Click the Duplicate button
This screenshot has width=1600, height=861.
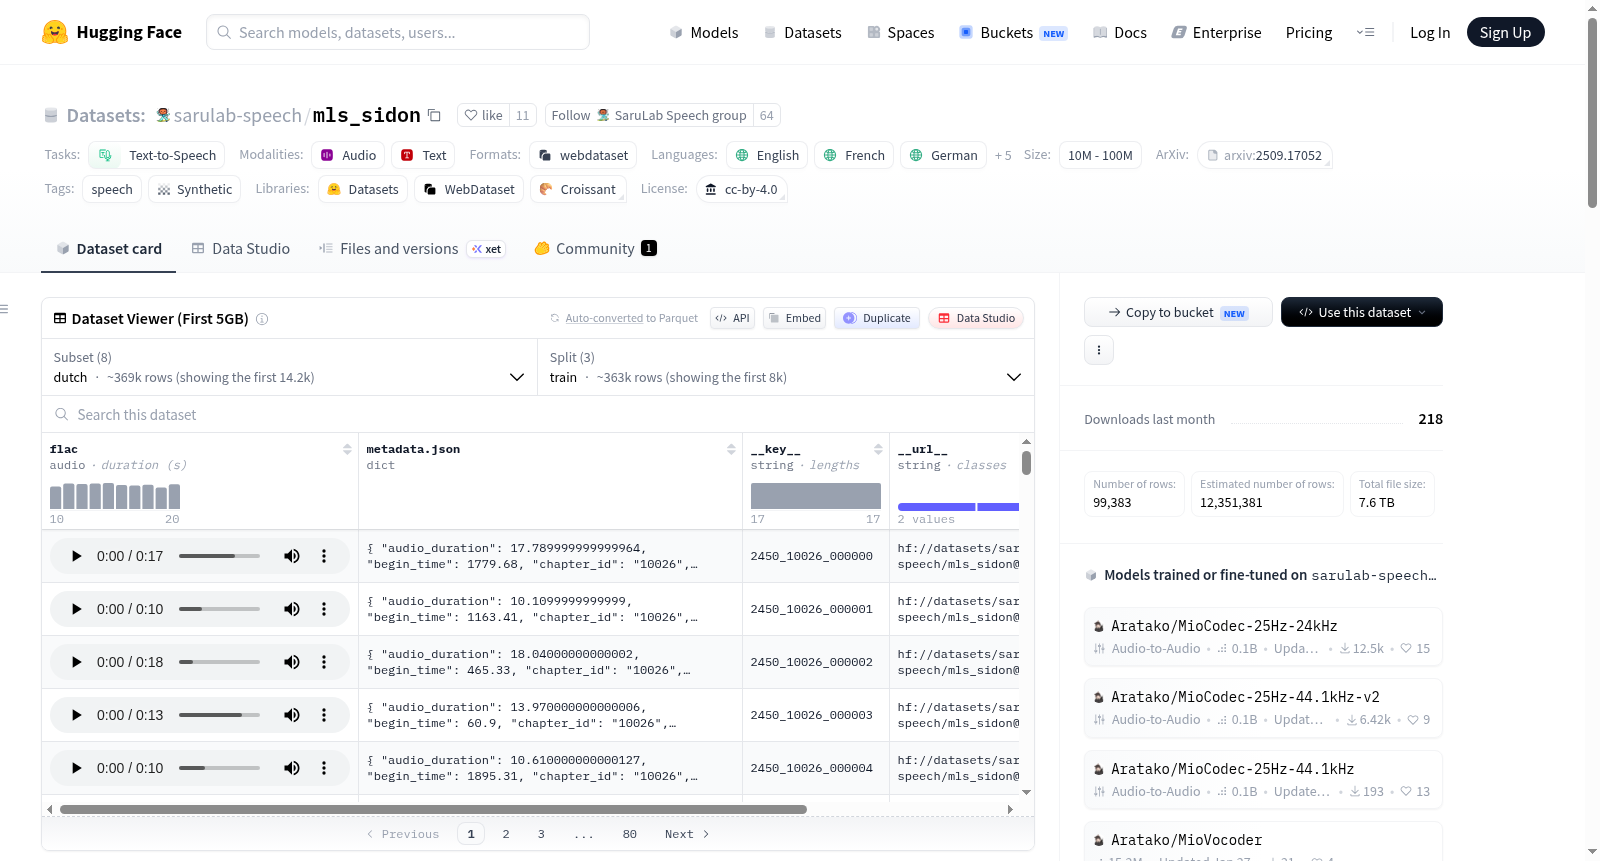(x=877, y=318)
